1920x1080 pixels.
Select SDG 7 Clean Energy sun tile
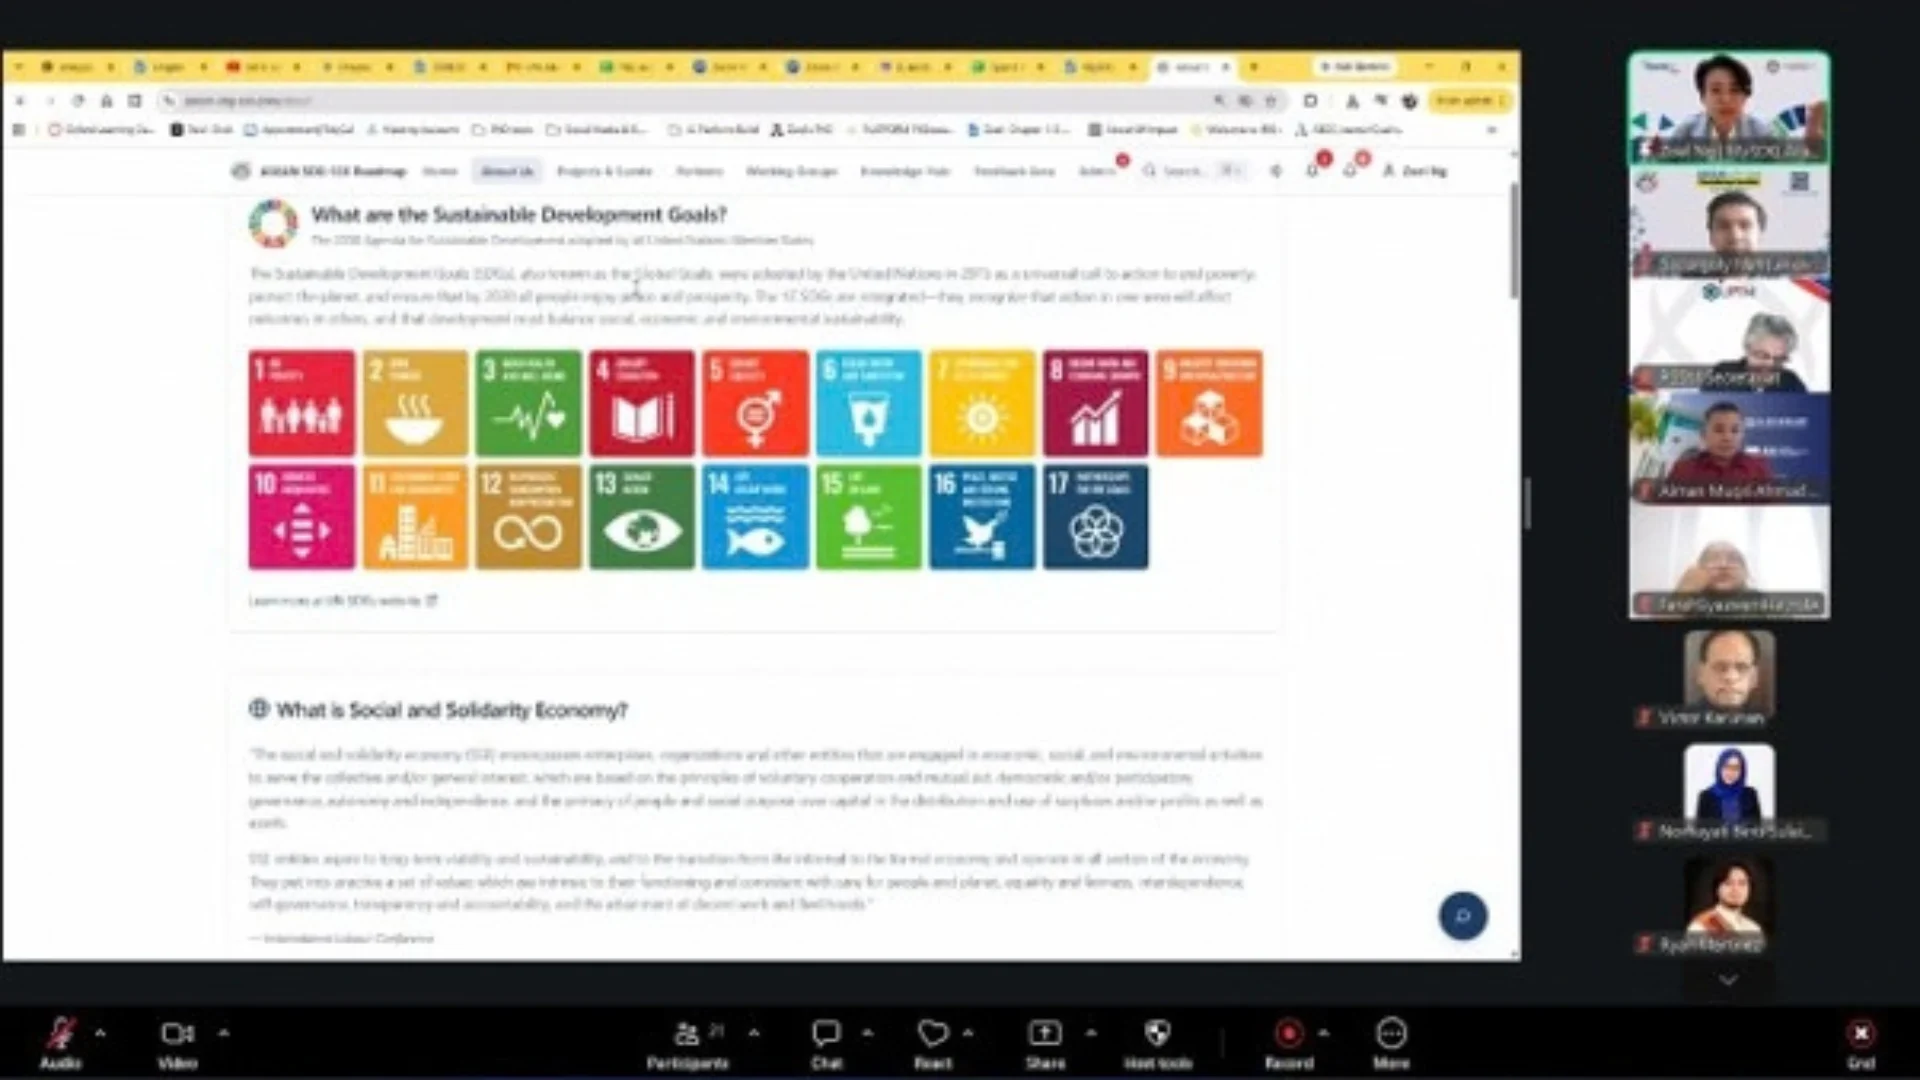point(982,403)
